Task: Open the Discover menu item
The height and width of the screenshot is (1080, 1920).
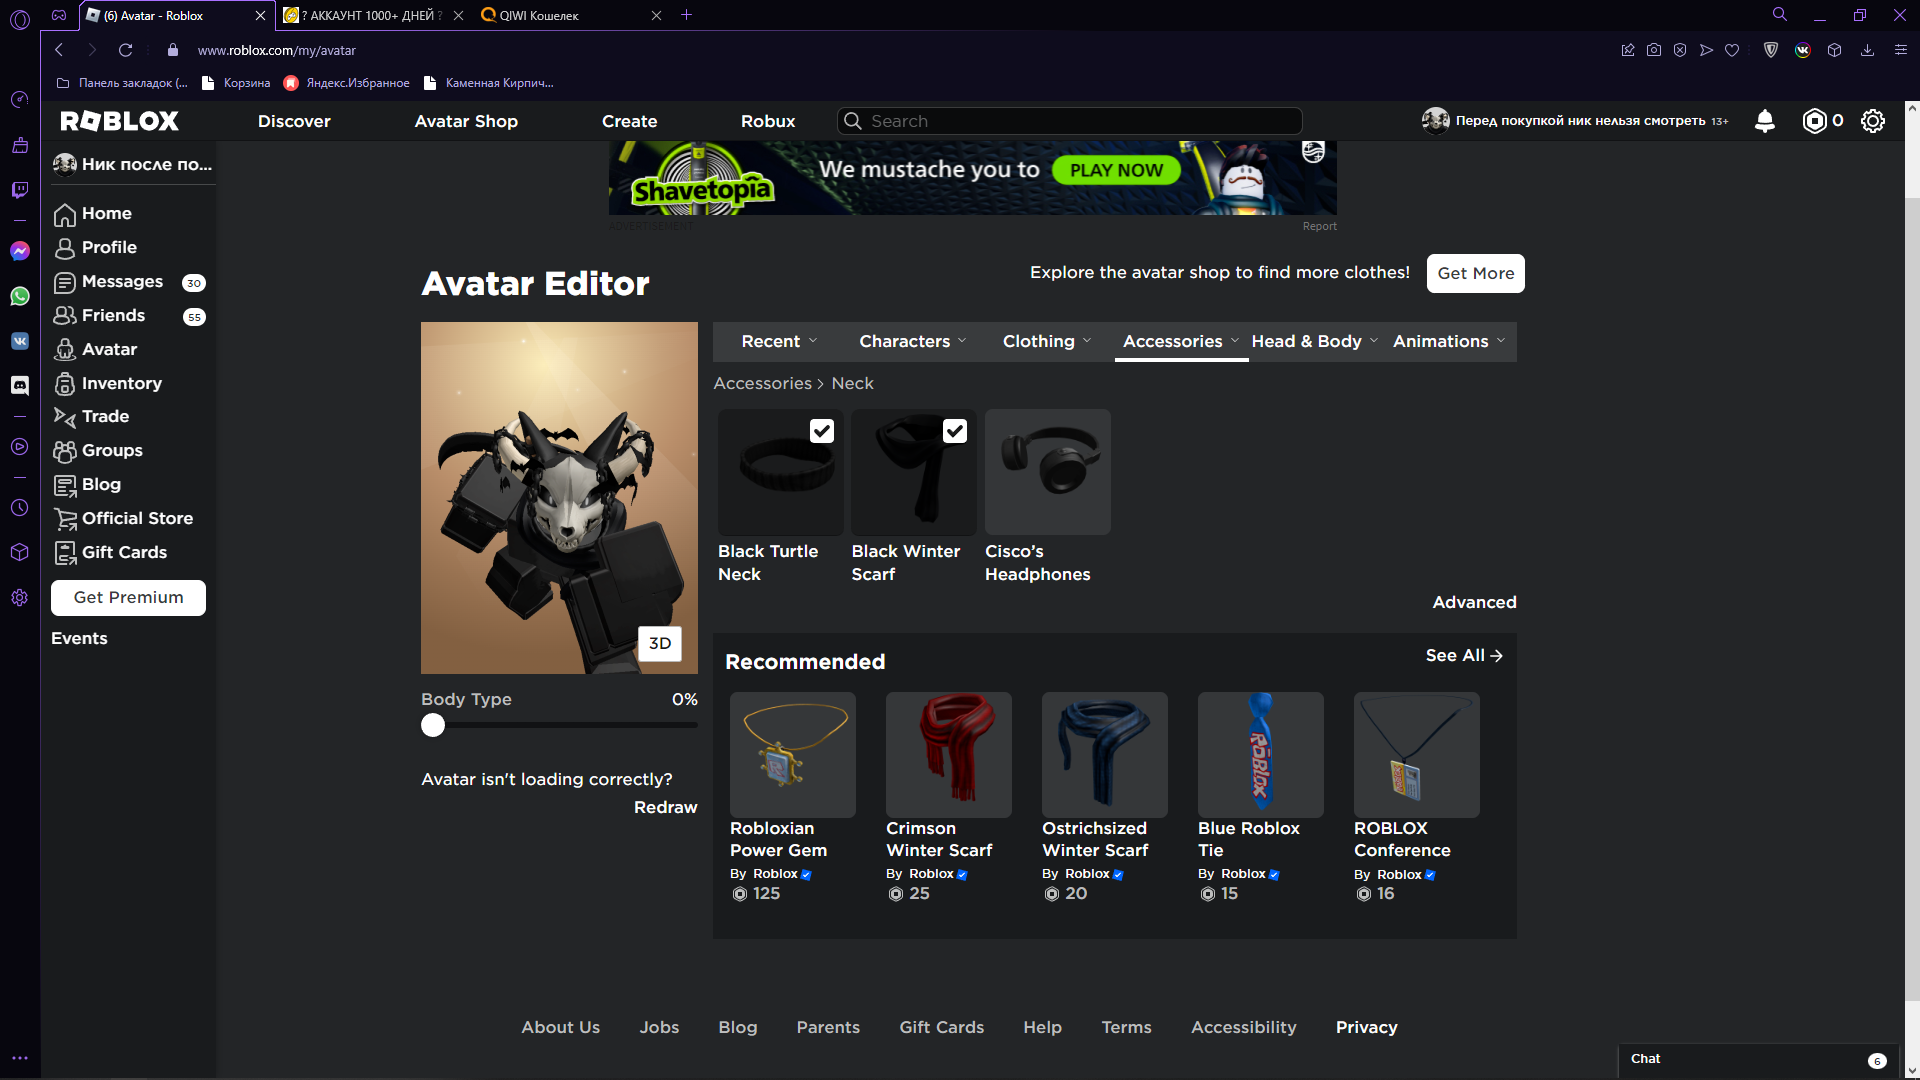Action: [294, 121]
